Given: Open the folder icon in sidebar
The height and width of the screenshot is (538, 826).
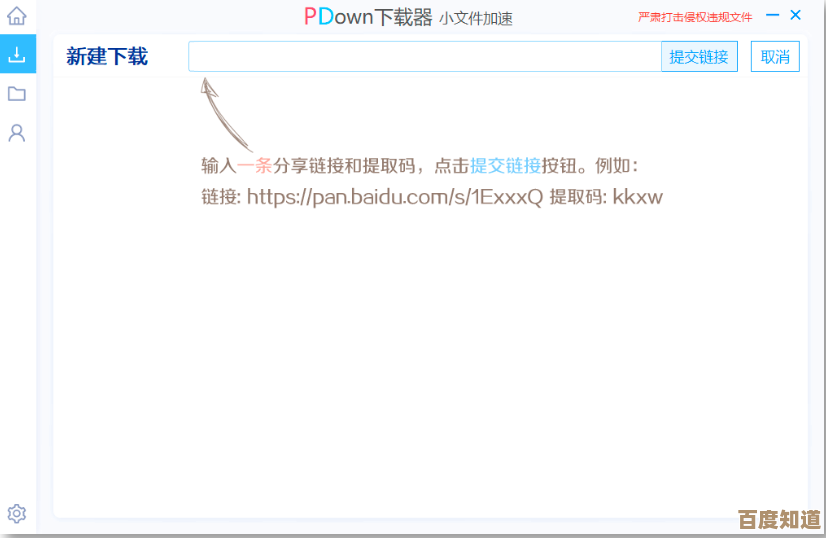Looking at the screenshot, I should (17, 94).
